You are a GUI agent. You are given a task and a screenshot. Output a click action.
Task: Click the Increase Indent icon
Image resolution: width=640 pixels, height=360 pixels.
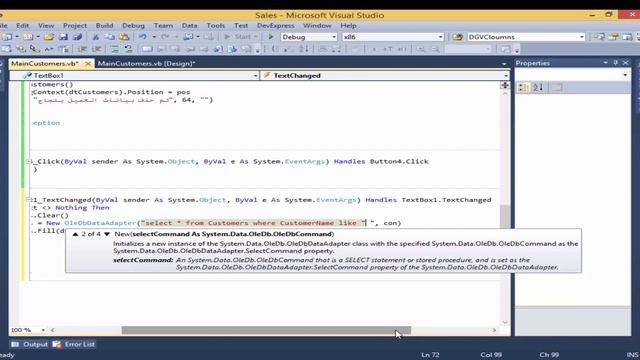tap(97, 49)
